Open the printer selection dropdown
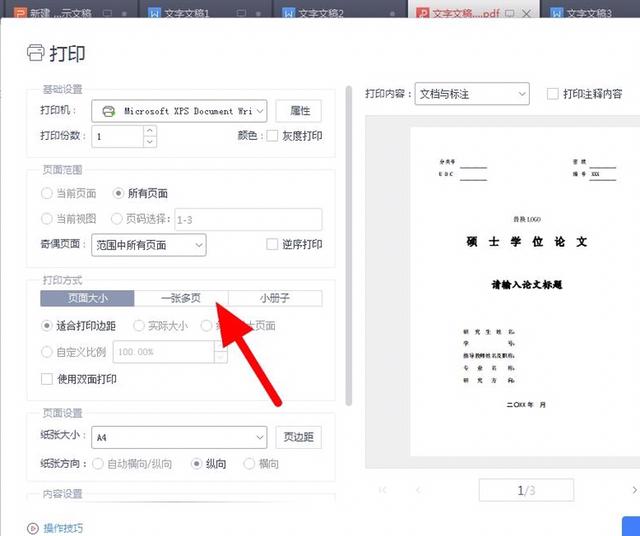Viewport: 640px width, 536px height. pyautogui.click(x=179, y=110)
